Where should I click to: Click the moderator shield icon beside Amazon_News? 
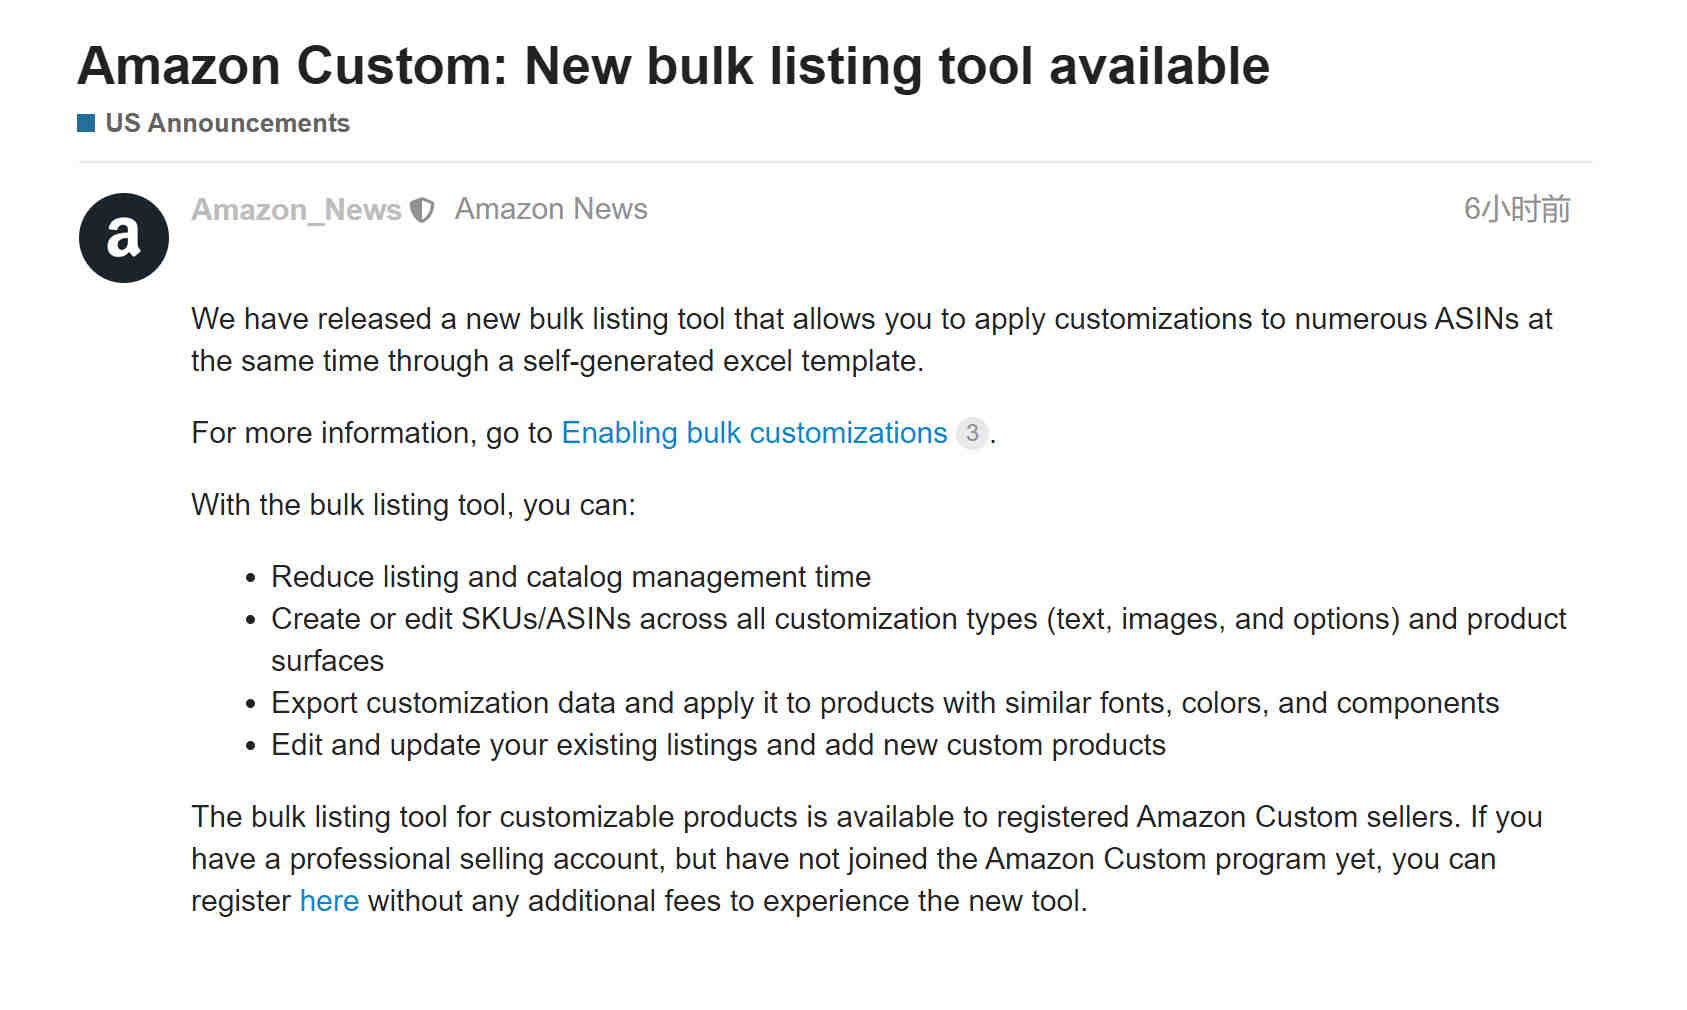(423, 210)
